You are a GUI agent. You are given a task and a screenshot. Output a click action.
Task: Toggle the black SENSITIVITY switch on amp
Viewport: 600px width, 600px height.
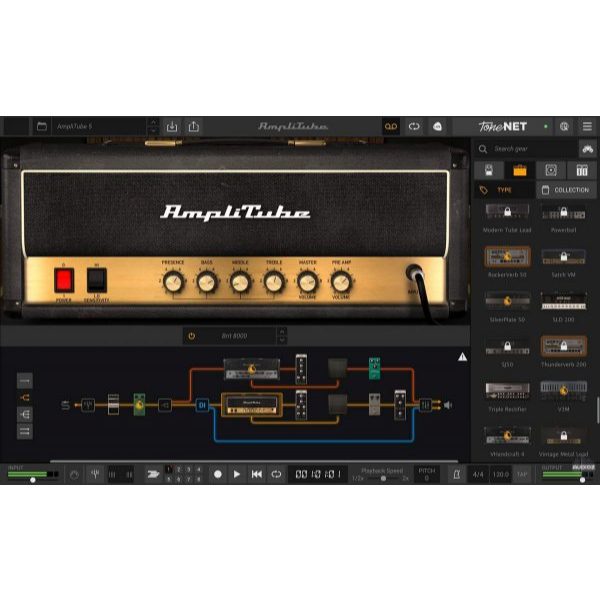coord(96,280)
